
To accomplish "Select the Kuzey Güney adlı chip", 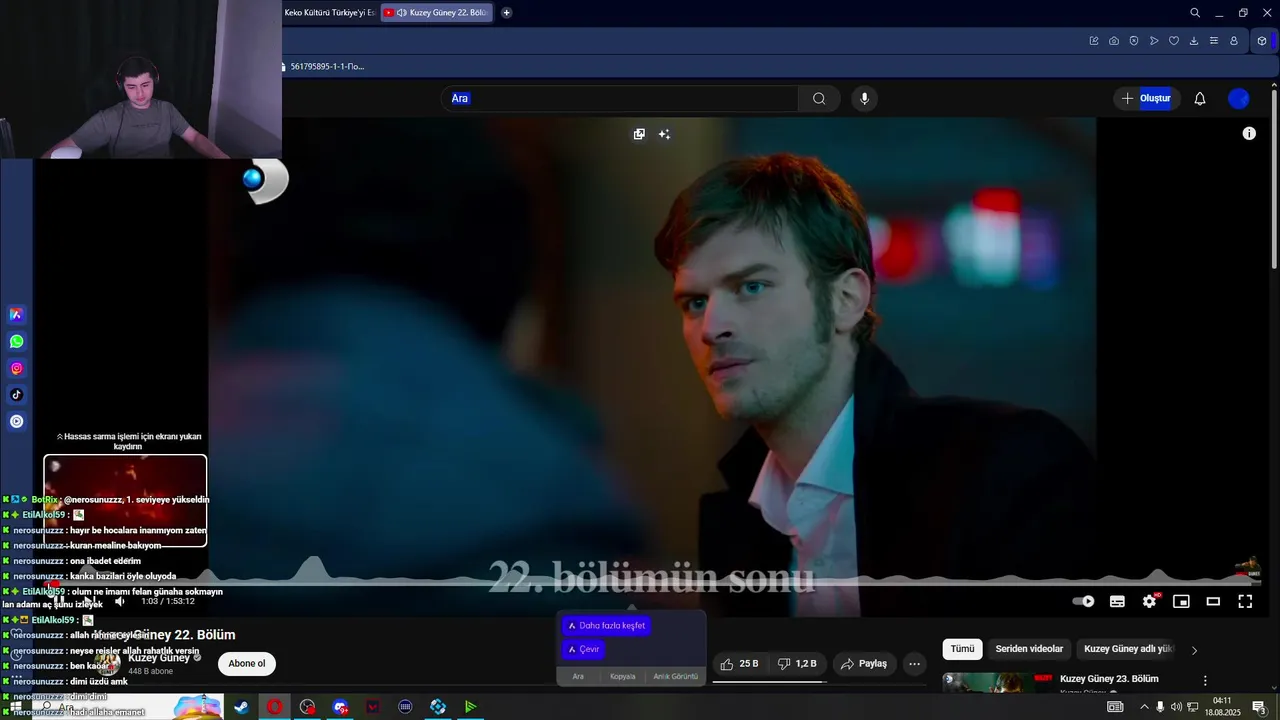I will tap(1128, 649).
